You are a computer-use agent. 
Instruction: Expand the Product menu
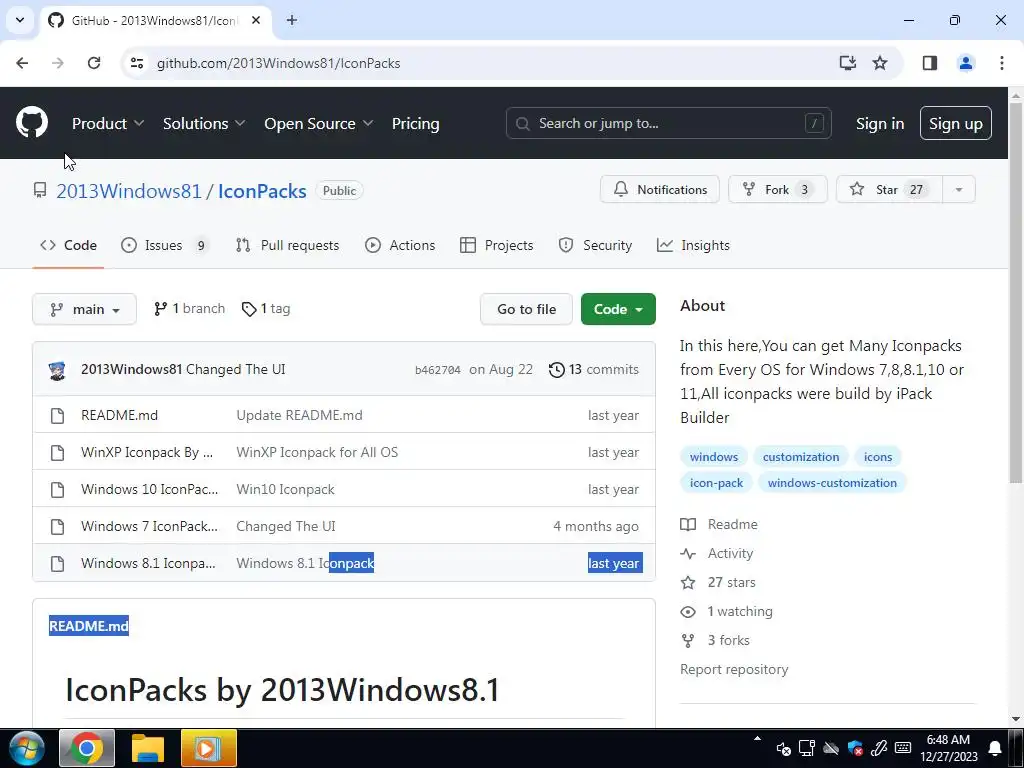108,123
